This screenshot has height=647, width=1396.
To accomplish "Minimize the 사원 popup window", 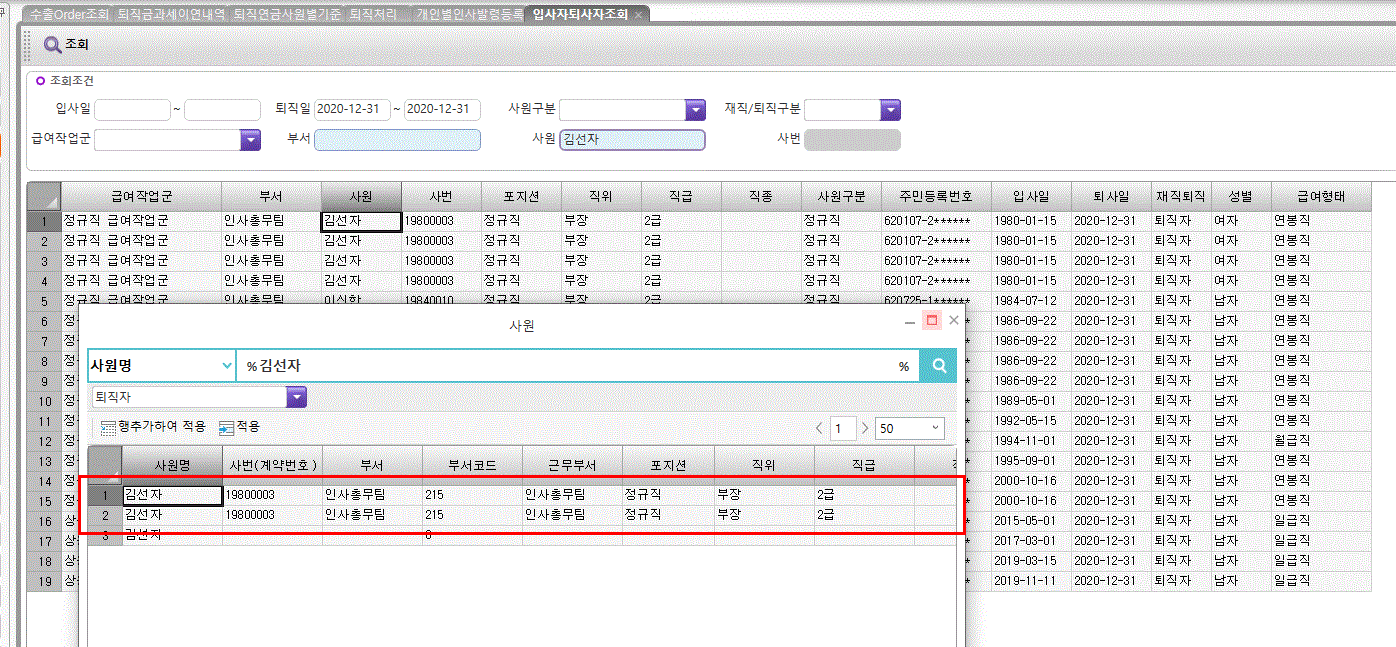I will coord(910,321).
